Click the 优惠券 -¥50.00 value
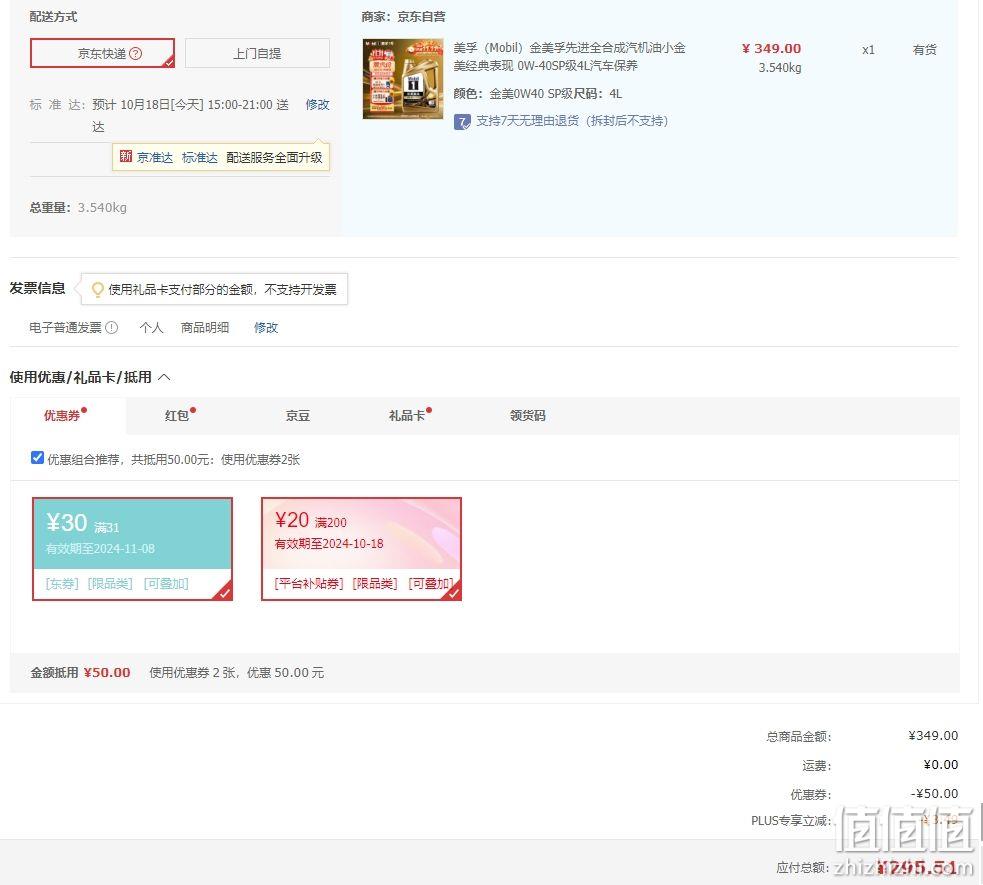The image size is (983, 885). 934,793
